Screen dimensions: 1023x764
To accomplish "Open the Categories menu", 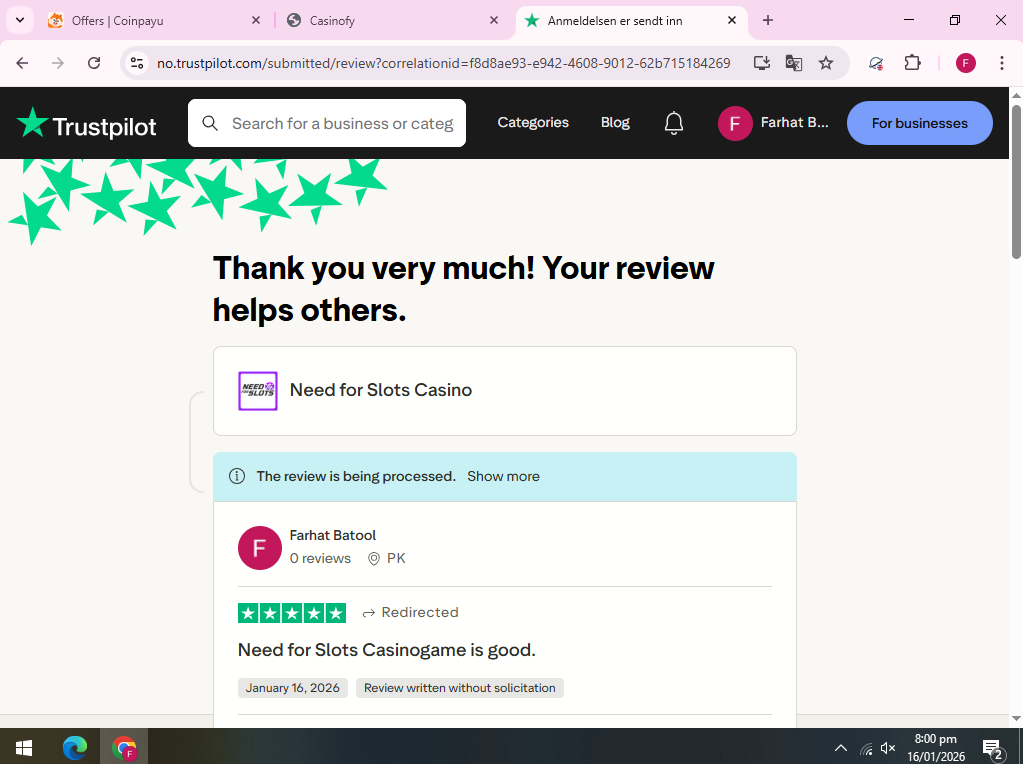I will tap(533, 123).
